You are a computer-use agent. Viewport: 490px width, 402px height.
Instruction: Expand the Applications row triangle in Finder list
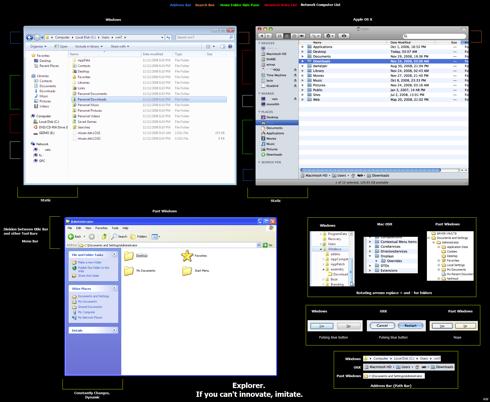[x=302, y=47]
